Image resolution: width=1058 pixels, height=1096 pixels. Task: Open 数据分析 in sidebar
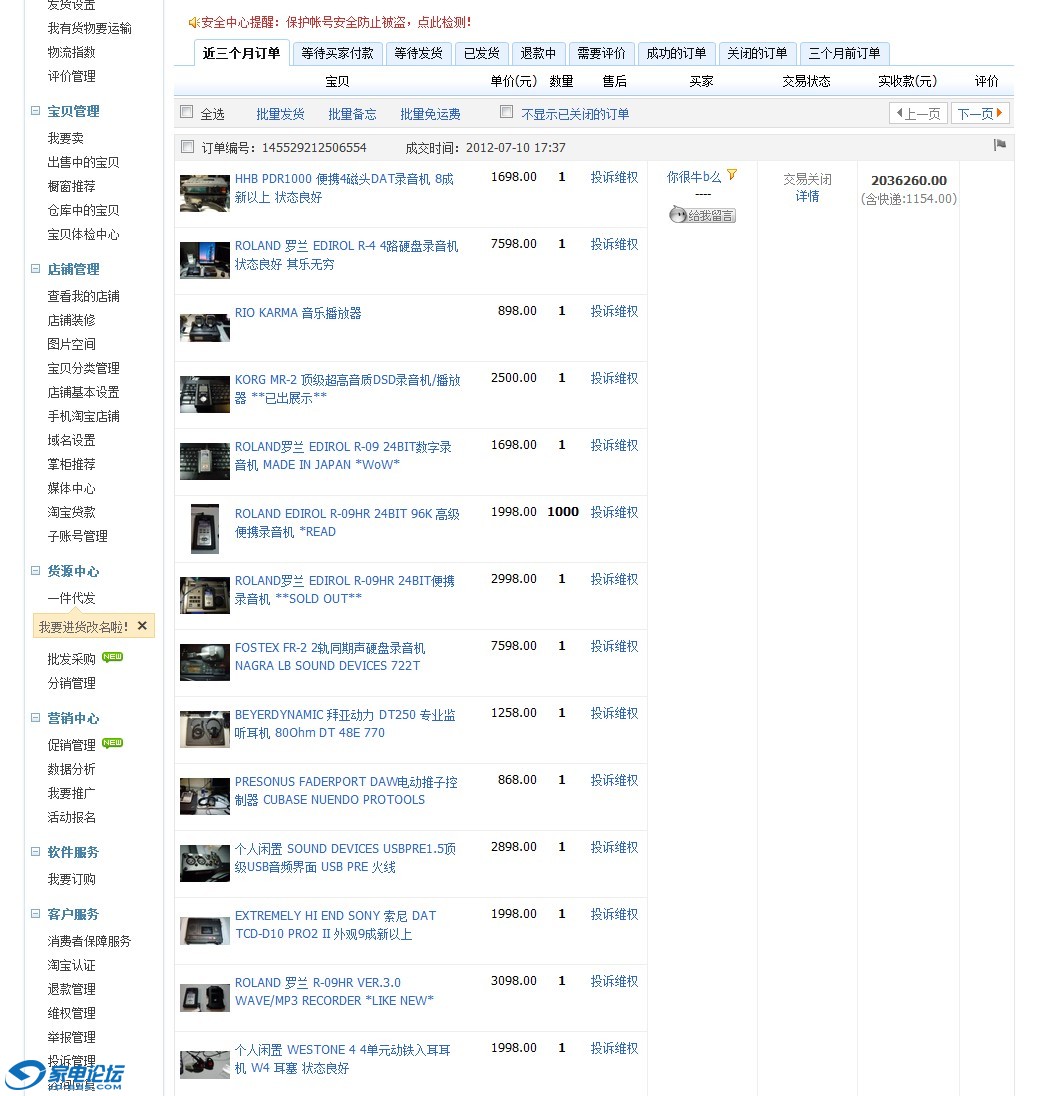click(71, 769)
